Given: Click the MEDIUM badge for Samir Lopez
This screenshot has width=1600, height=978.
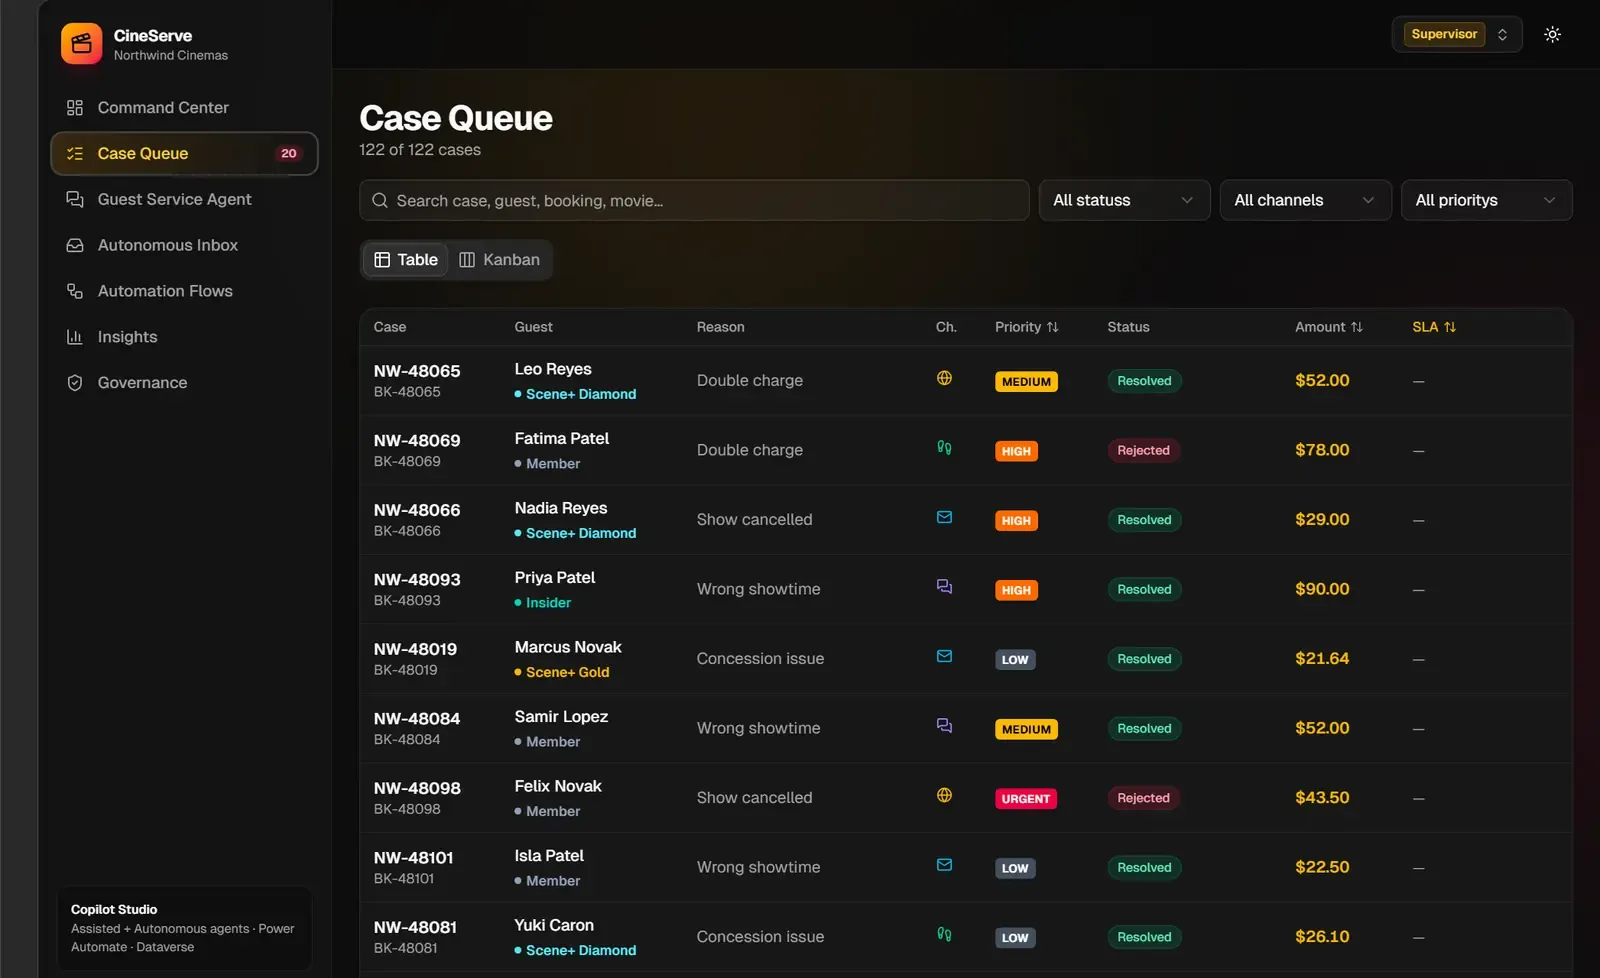Looking at the screenshot, I should (x=1026, y=730).
